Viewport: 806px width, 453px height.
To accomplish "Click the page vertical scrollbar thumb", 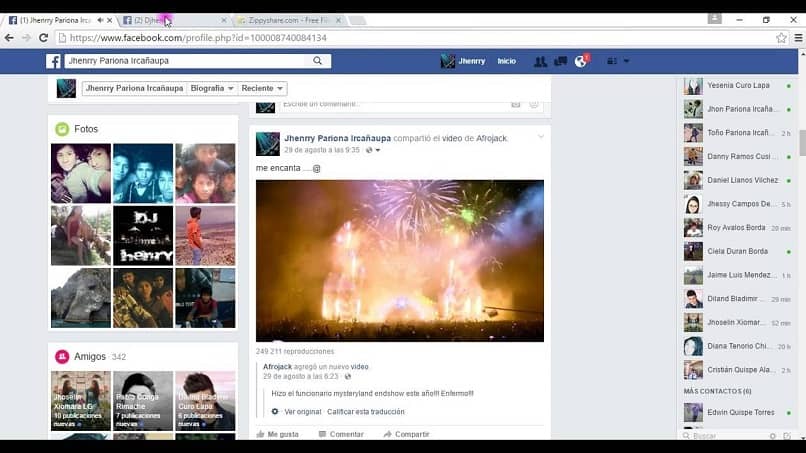I will pyautogui.click(x=802, y=143).
